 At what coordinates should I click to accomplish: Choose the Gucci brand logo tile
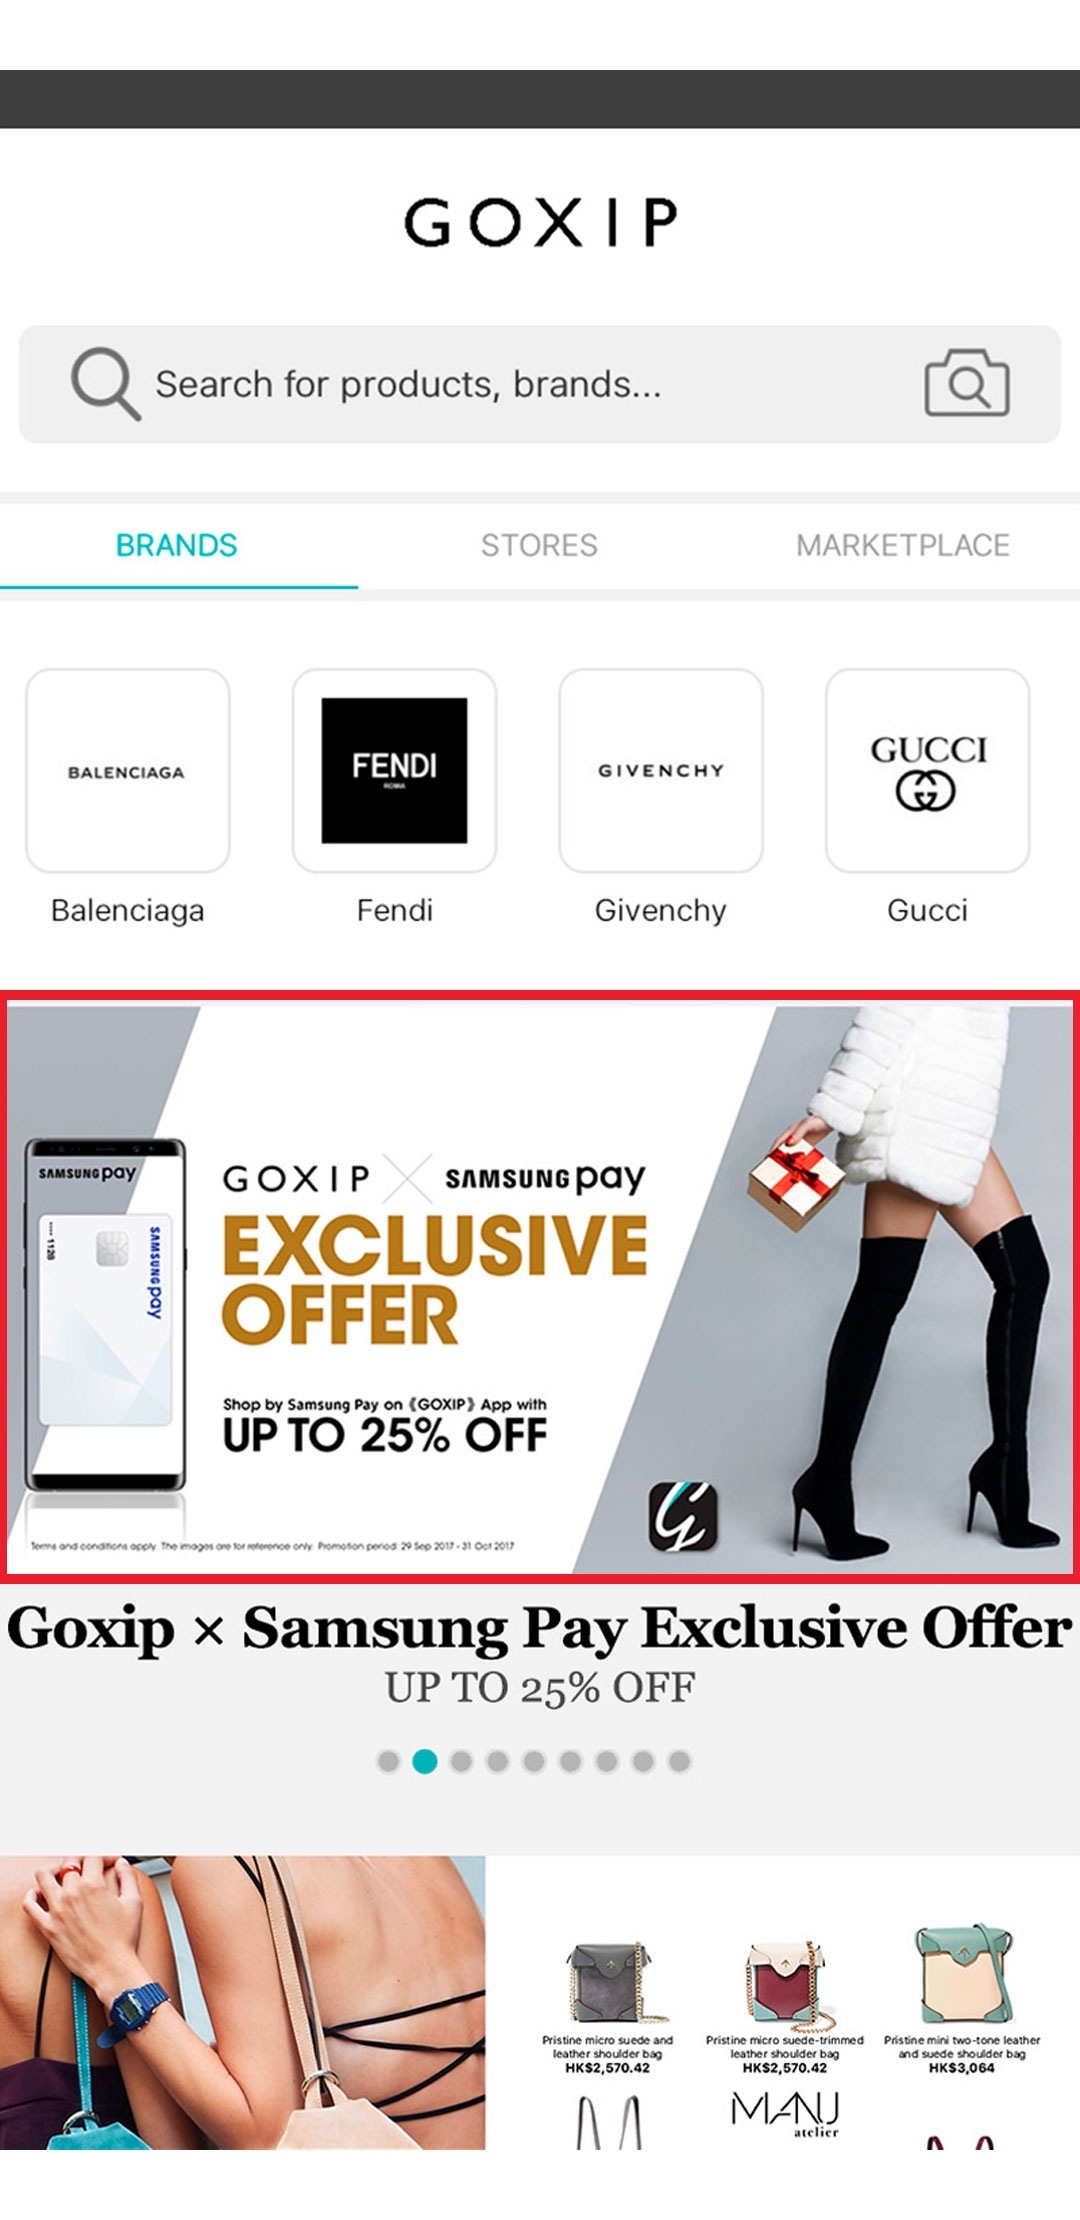[928, 770]
